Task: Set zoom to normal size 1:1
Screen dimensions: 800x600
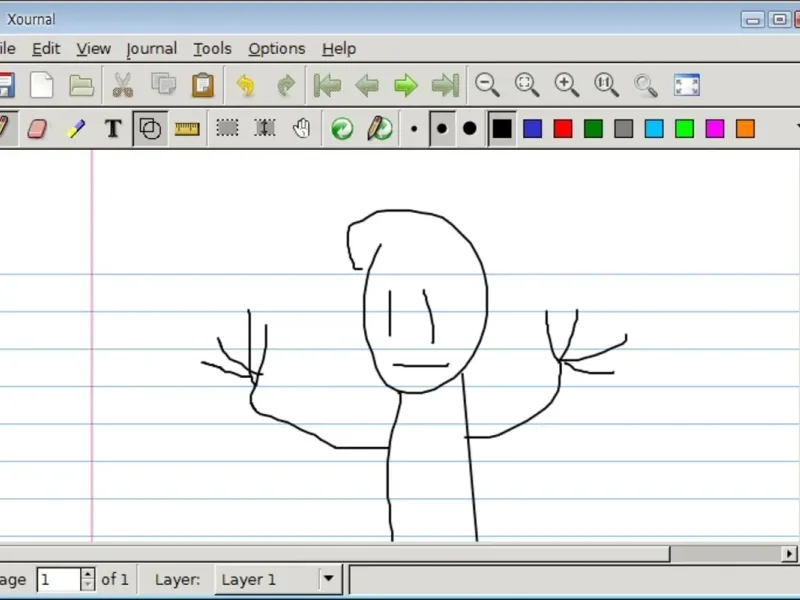Action: pos(606,85)
